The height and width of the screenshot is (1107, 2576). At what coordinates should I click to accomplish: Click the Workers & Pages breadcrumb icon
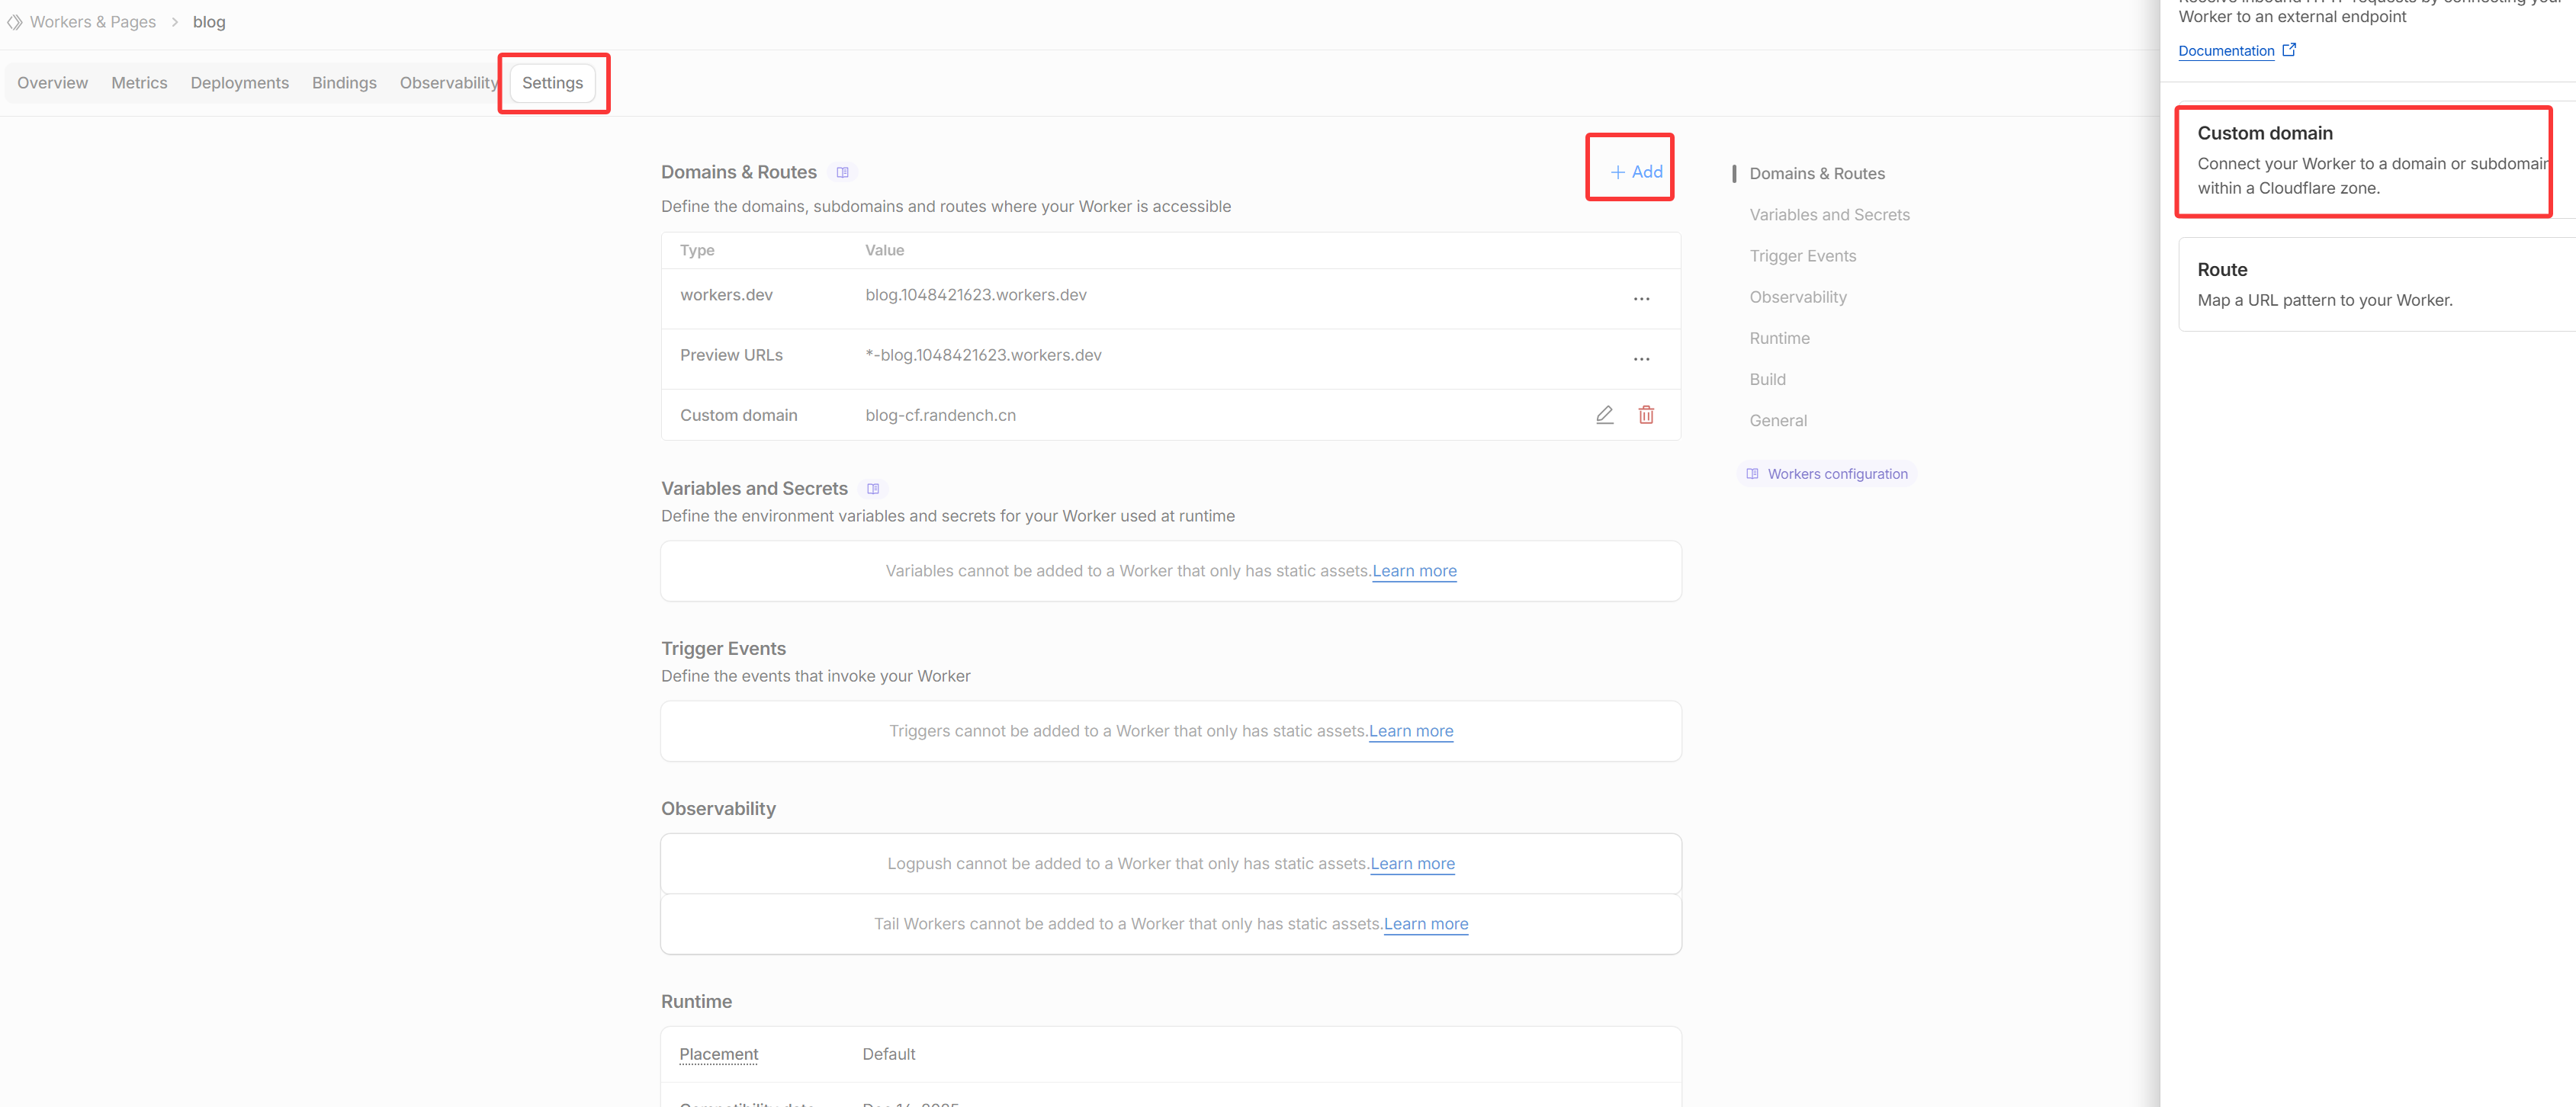click(14, 22)
